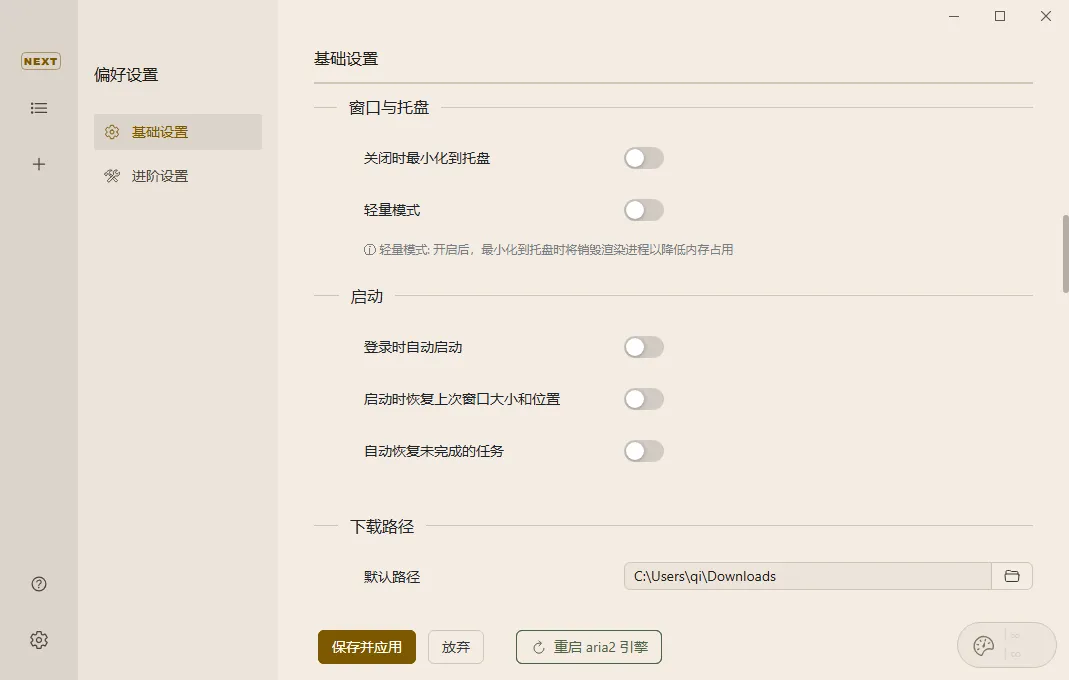Toggle 登录时自动启动 switch
1069x680 pixels.
tap(643, 347)
